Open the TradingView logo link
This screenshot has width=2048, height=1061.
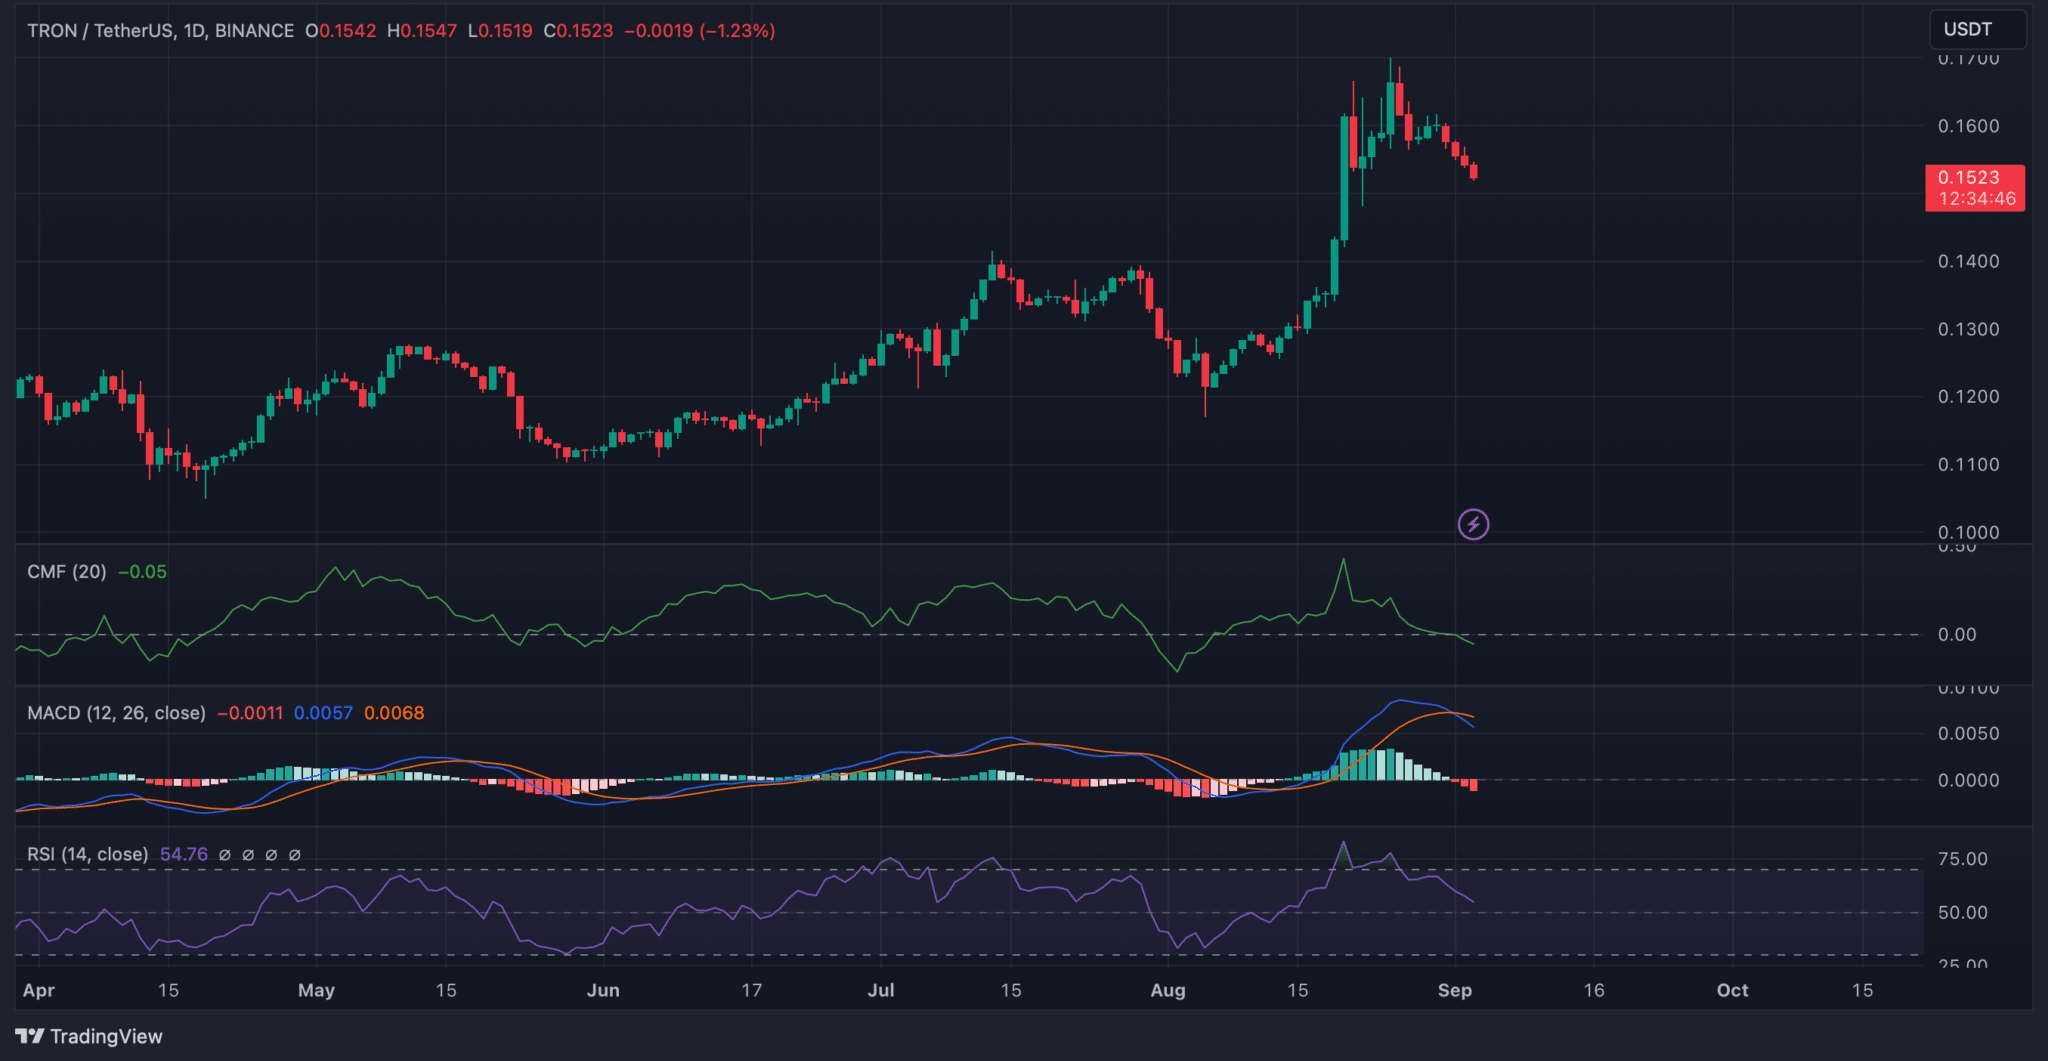[89, 1036]
